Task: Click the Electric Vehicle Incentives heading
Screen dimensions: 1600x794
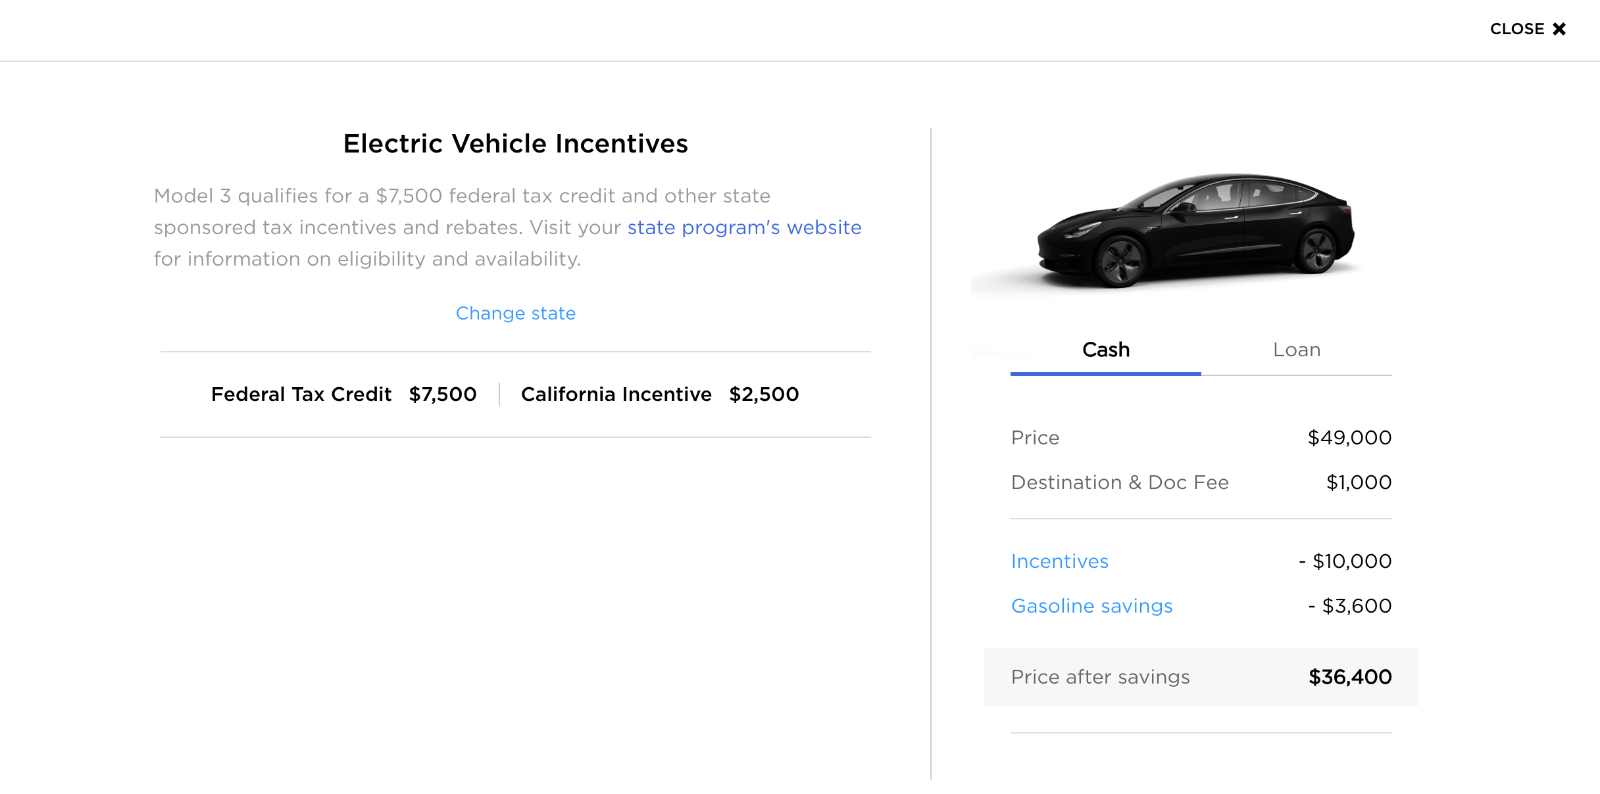Action: tap(515, 144)
